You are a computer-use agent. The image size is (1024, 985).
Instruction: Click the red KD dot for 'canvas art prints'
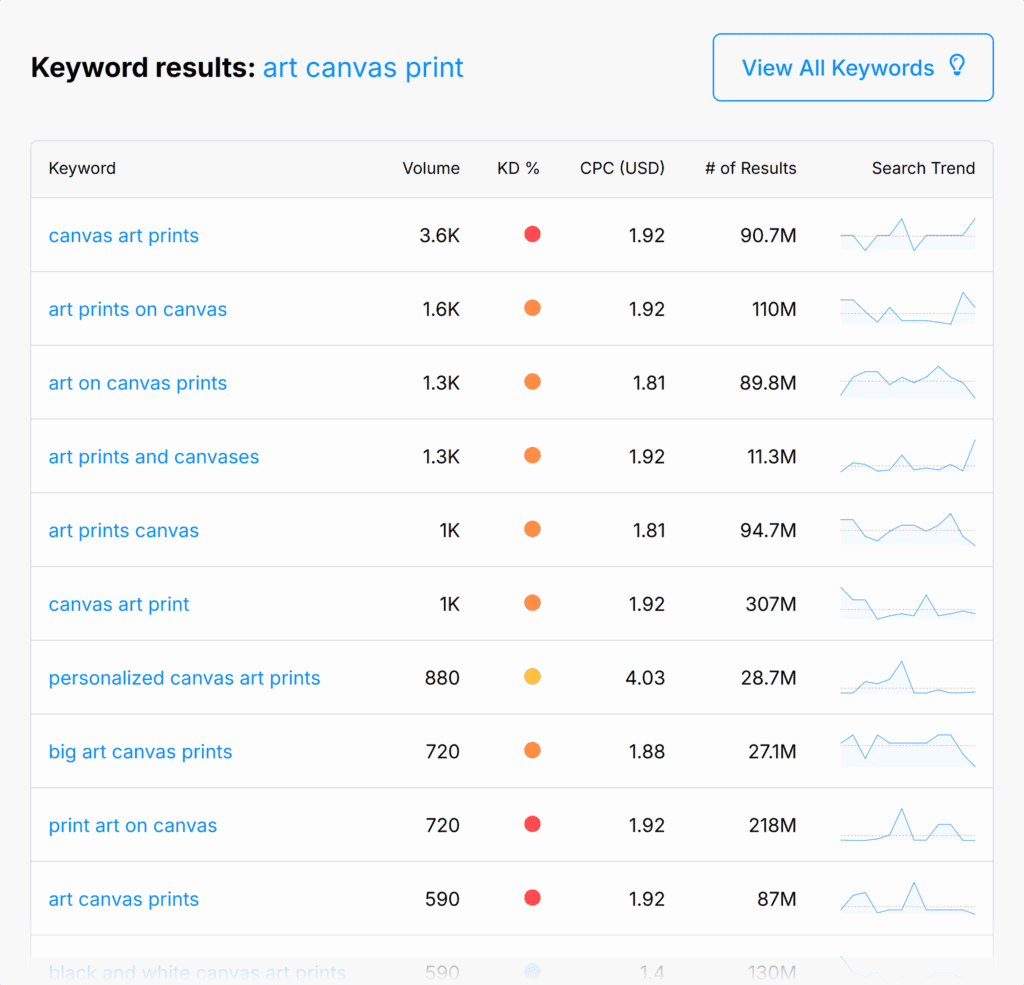pos(532,234)
